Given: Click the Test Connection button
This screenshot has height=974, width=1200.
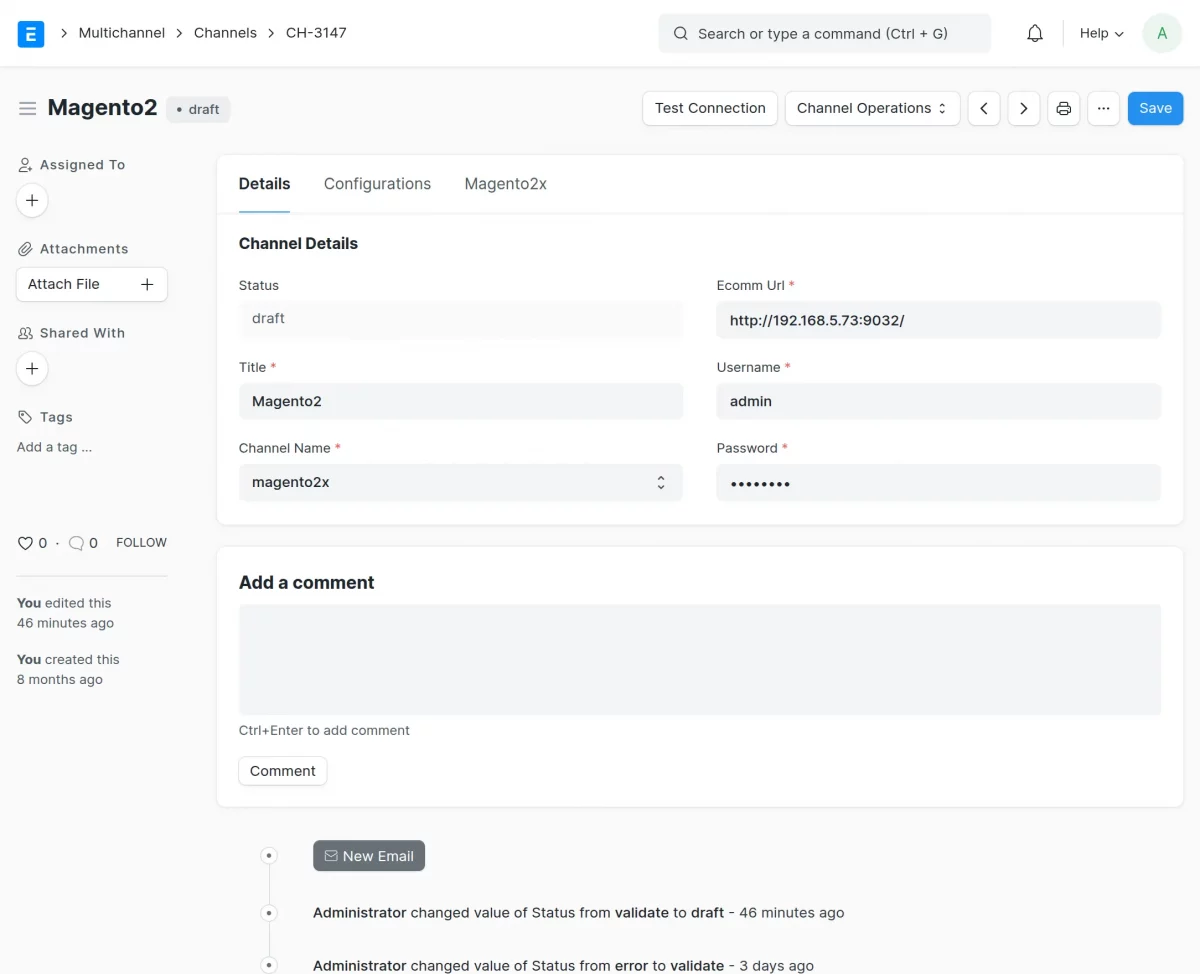Looking at the screenshot, I should [709, 108].
